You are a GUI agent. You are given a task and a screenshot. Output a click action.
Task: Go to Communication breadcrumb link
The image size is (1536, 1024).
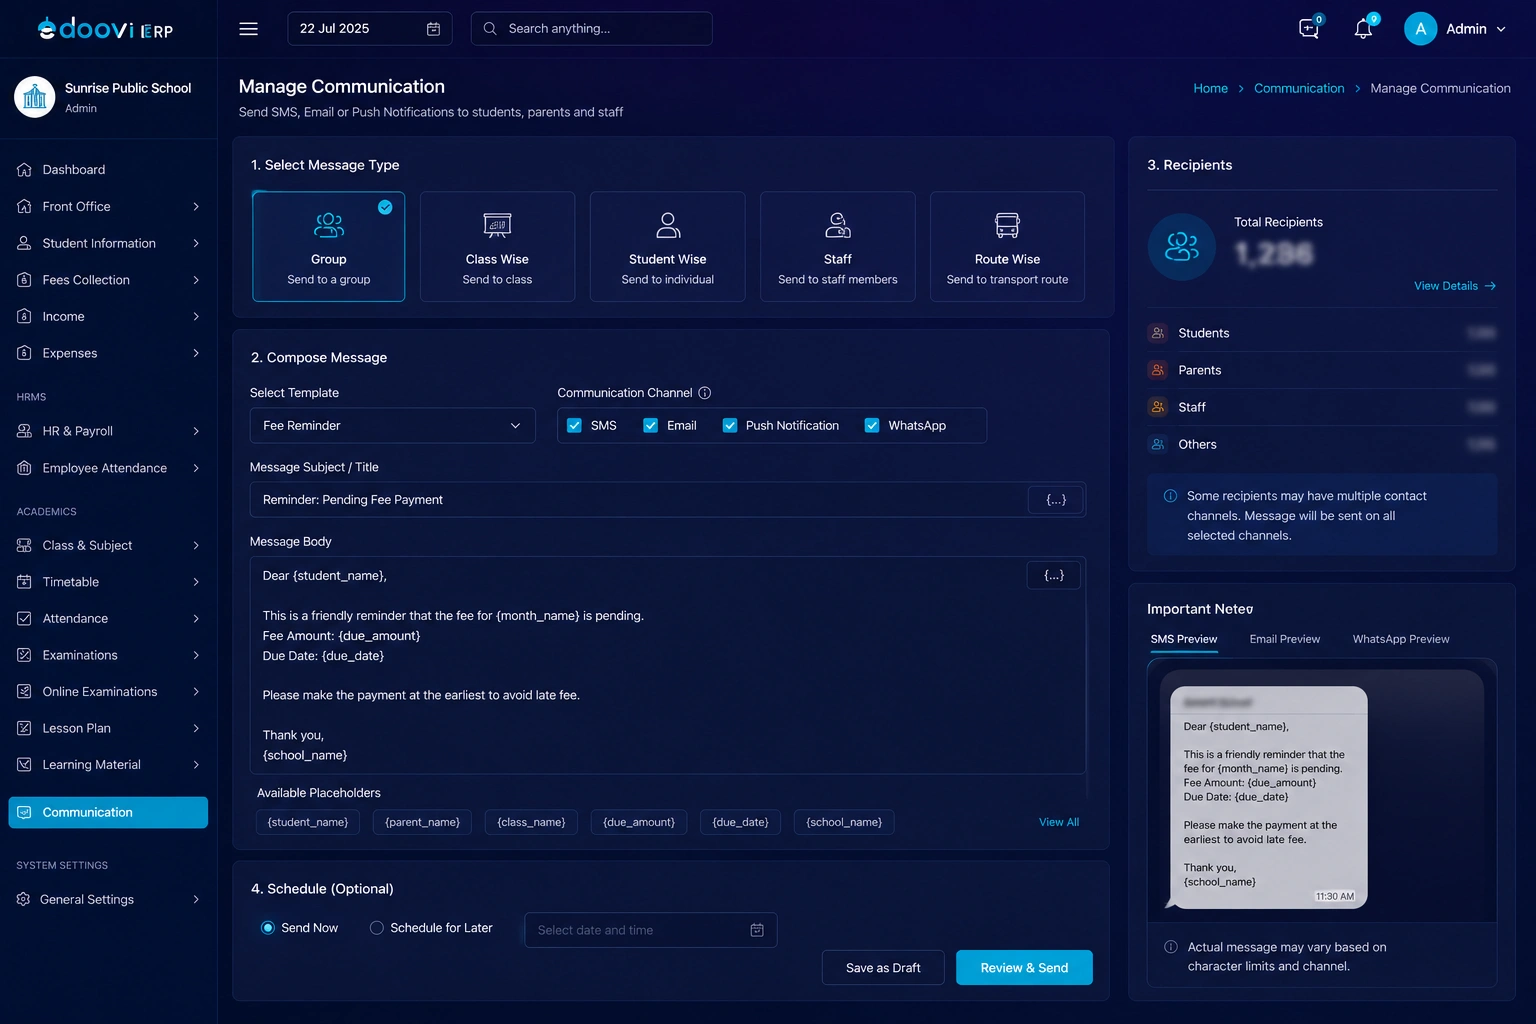pyautogui.click(x=1299, y=89)
